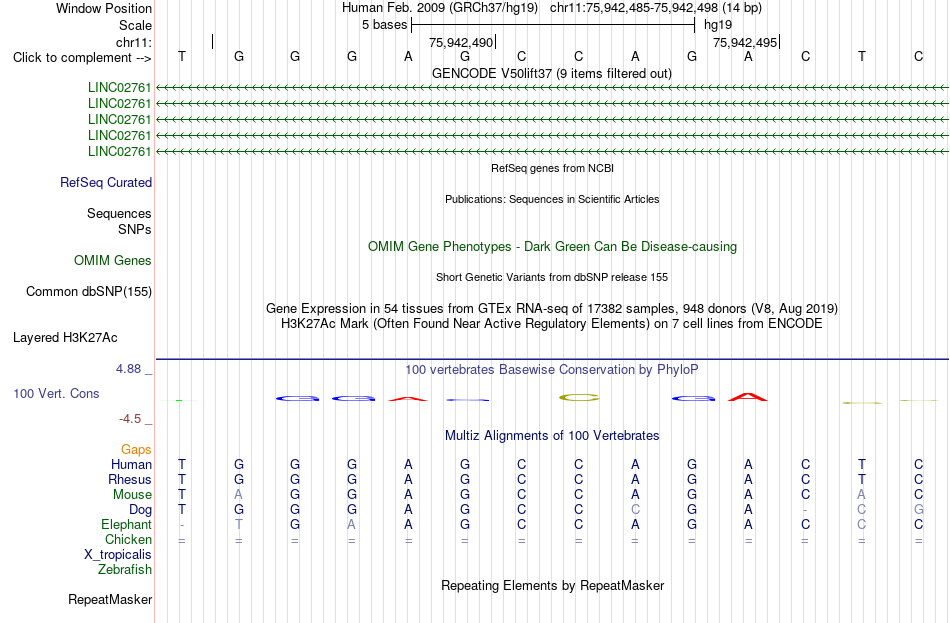950x623 pixels.
Task: Select the Sequences track label
Action: click(x=119, y=213)
